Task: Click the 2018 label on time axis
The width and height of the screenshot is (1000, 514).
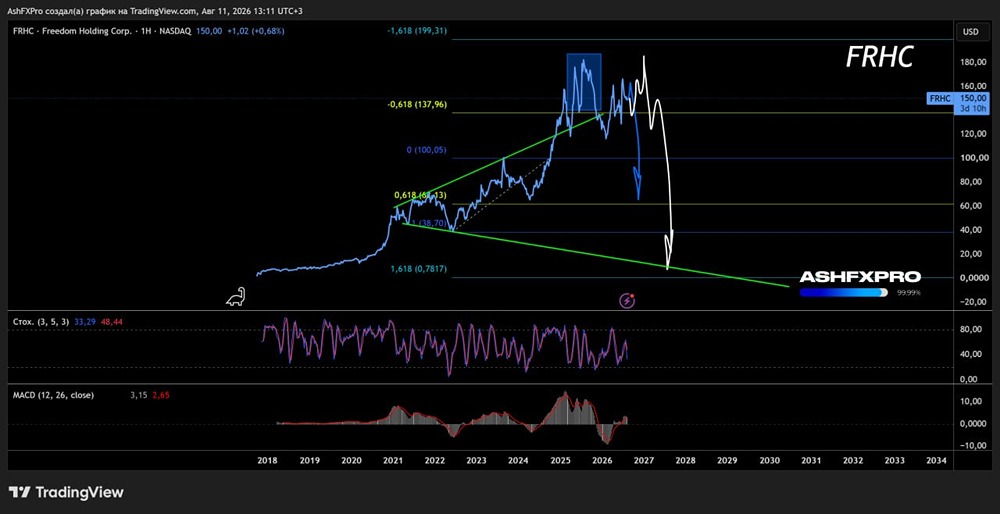Action: pos(267,460)
